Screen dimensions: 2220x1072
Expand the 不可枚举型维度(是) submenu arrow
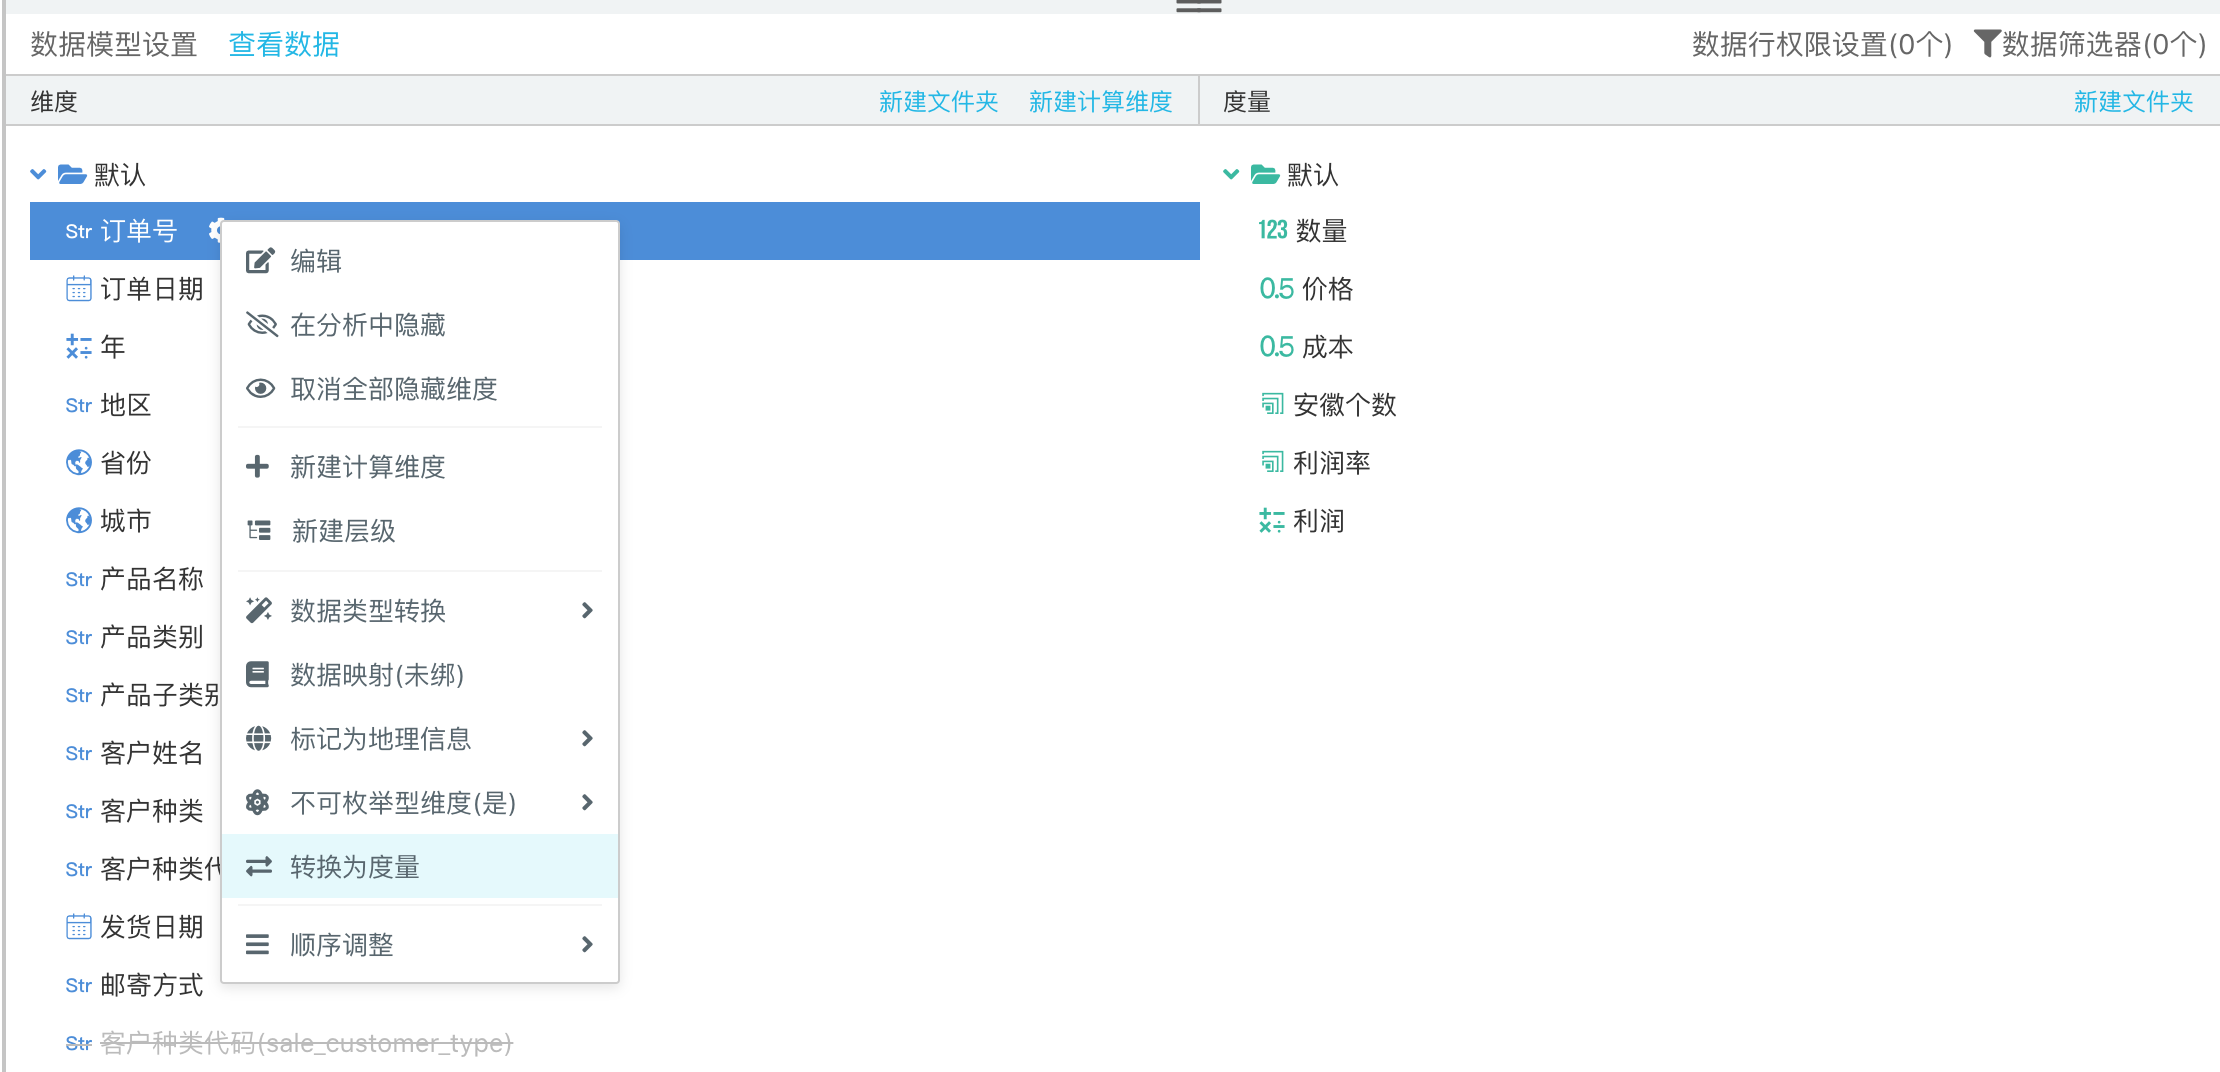click(587, 802)
